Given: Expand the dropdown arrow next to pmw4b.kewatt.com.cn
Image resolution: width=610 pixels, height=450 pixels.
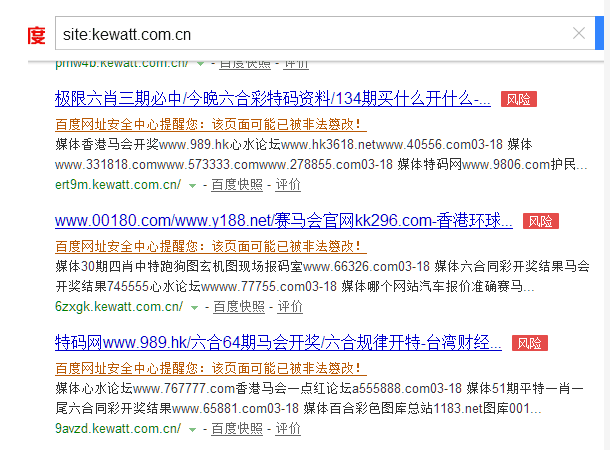Looking at the screenshot, I should click(x=200, y=63).
